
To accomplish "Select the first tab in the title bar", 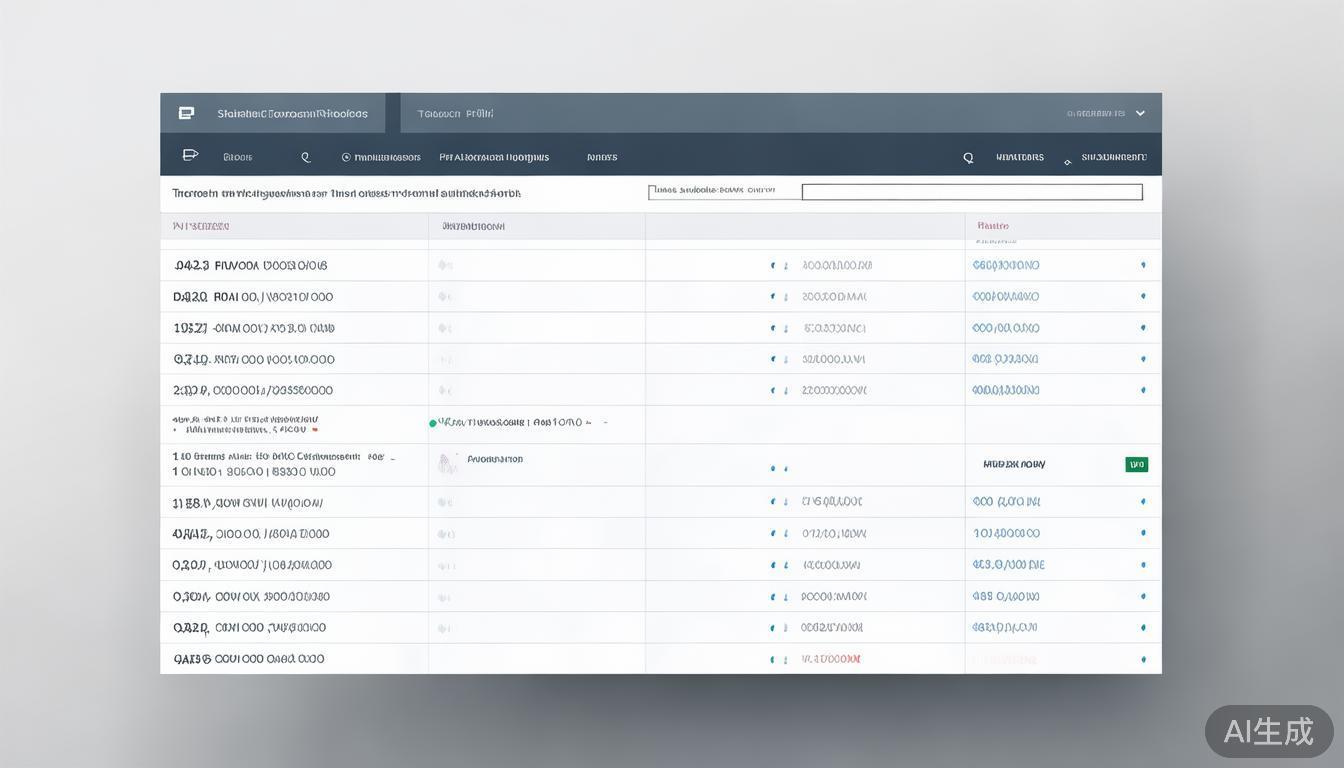I will click(292, 113).
